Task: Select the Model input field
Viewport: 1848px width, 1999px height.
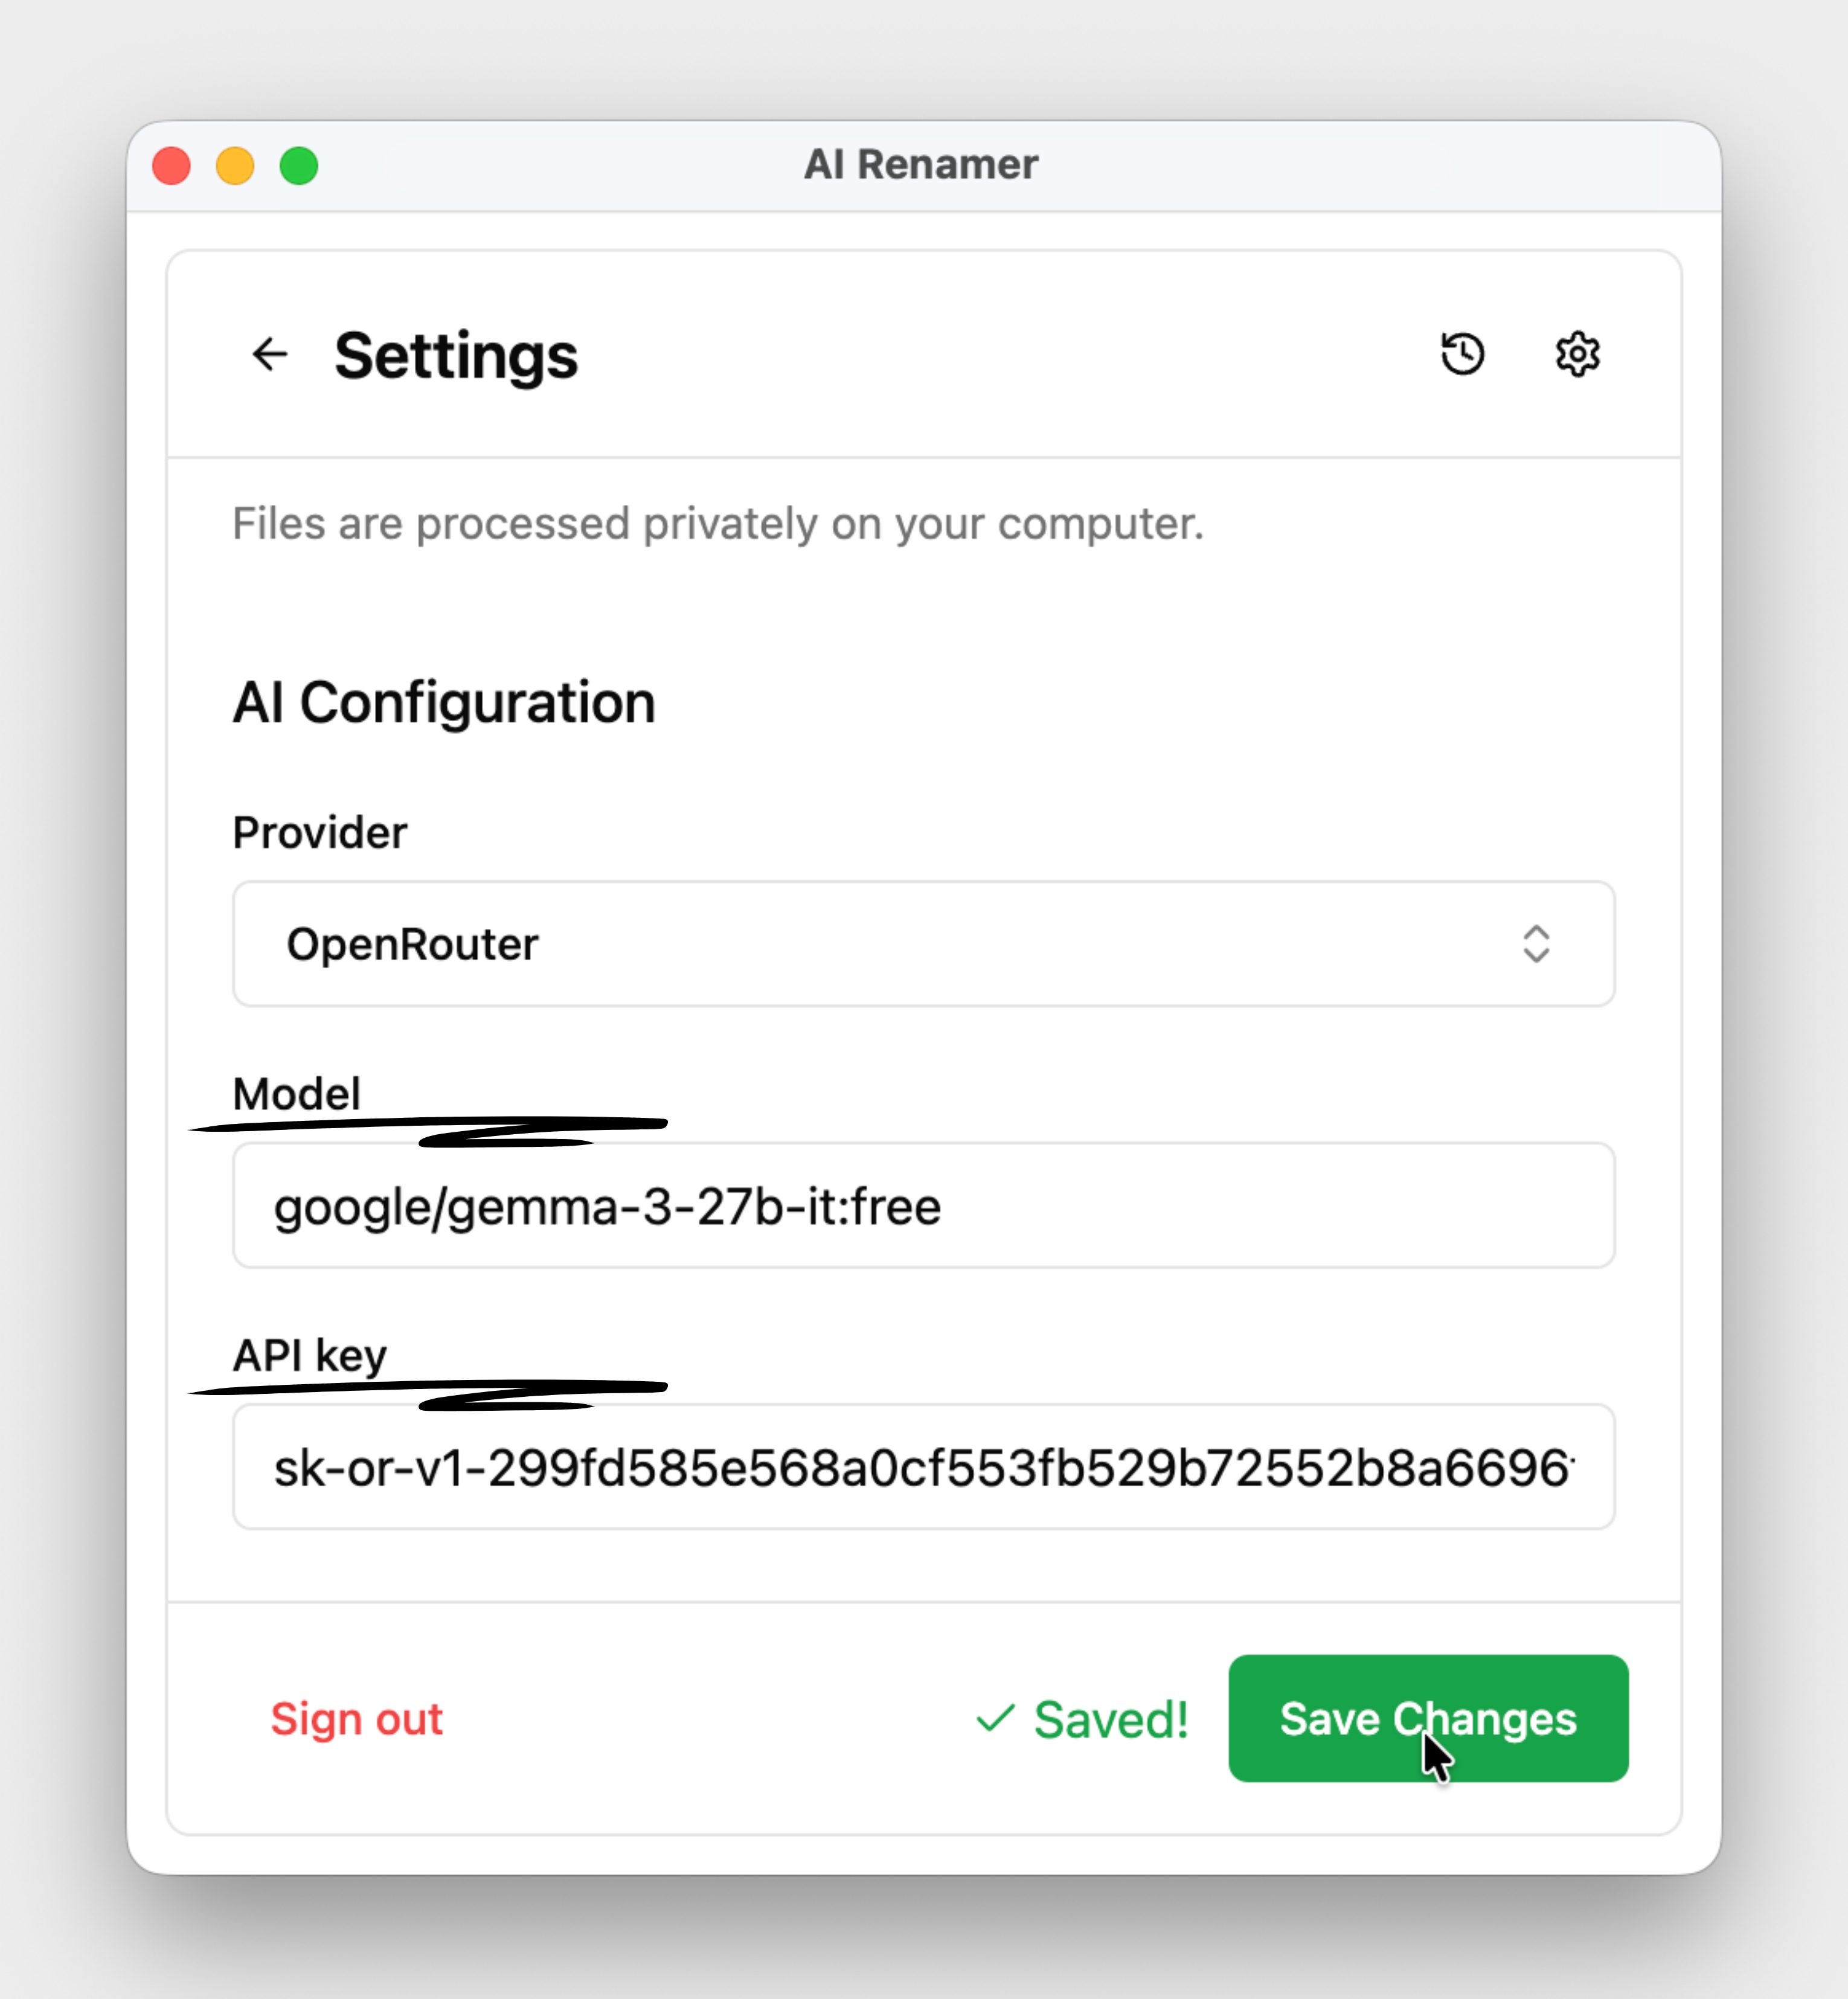Action: click(923, 1205)
